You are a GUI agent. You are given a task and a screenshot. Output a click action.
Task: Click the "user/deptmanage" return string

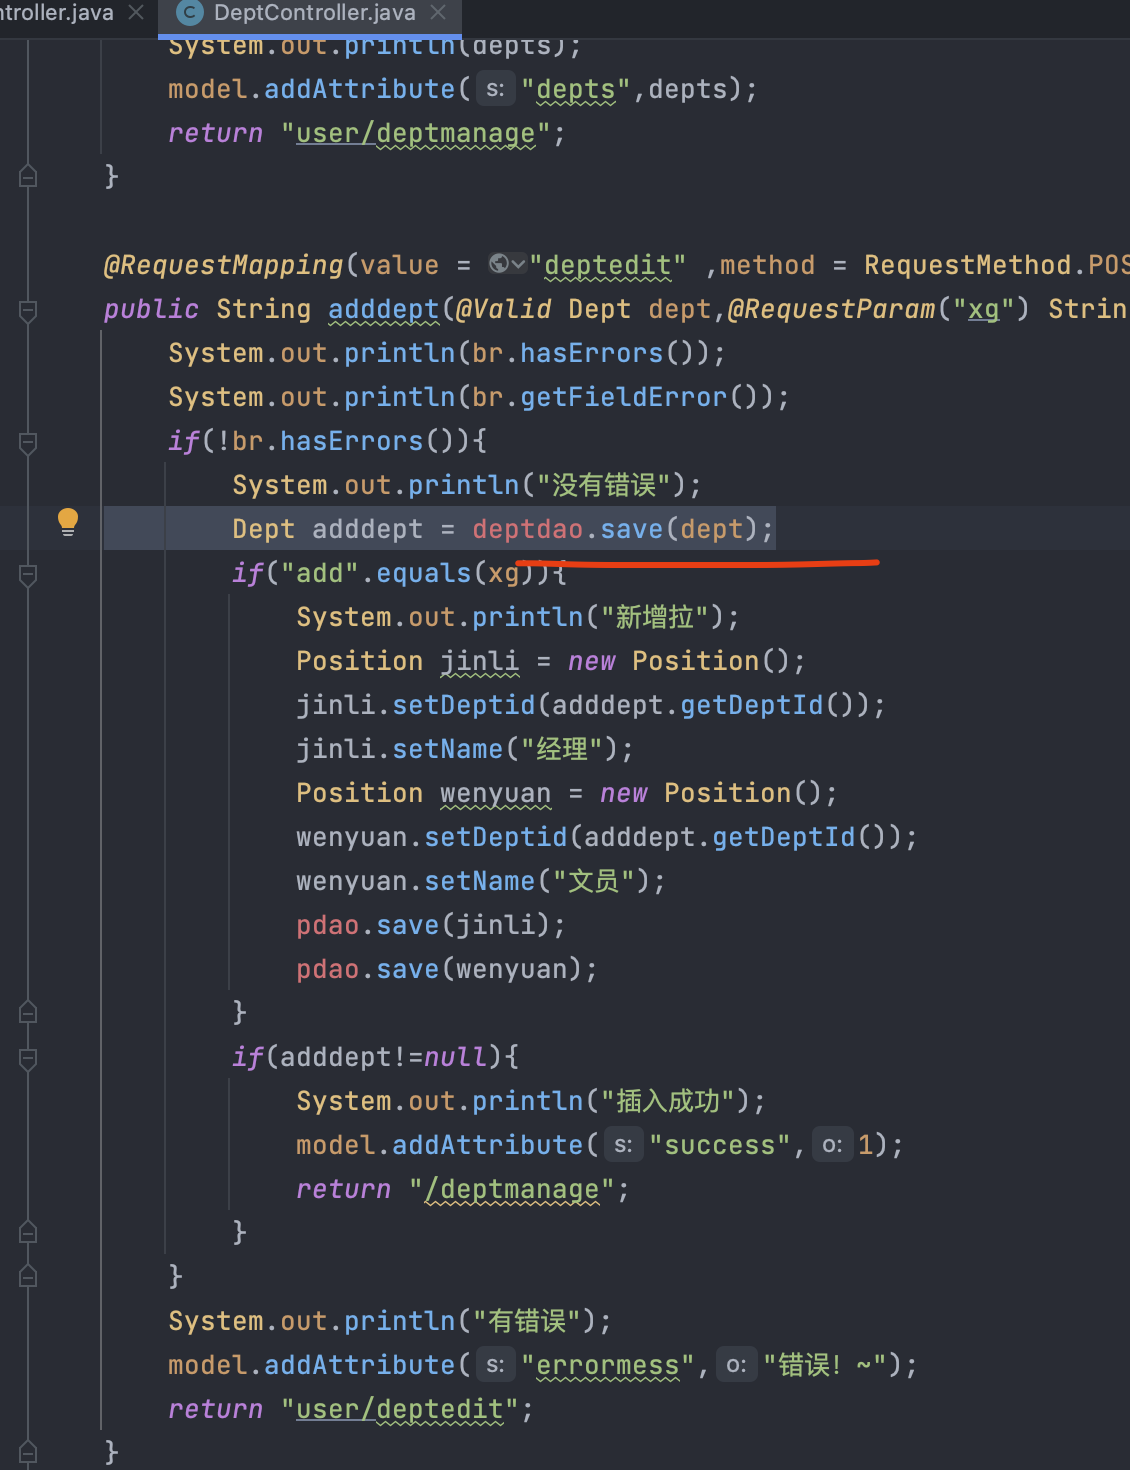click(x=415, y=134)
